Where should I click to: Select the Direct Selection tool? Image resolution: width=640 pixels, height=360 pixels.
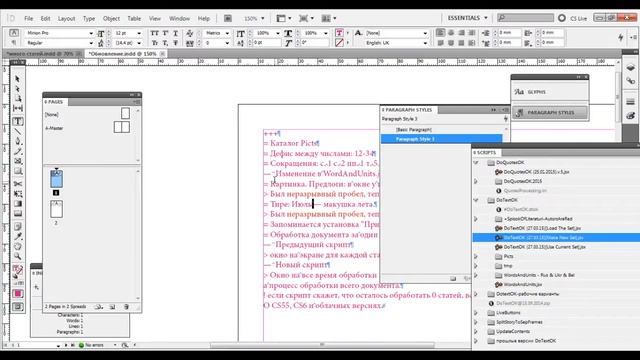[17, 89]
